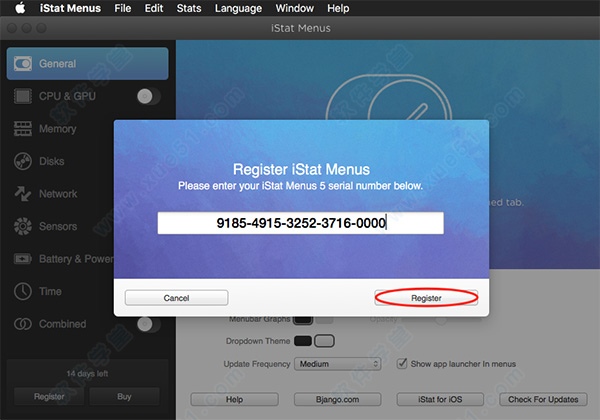Open the Apple menu
Image resolution: width=600 pixels, height=420 pixels.
coord(20,8)
